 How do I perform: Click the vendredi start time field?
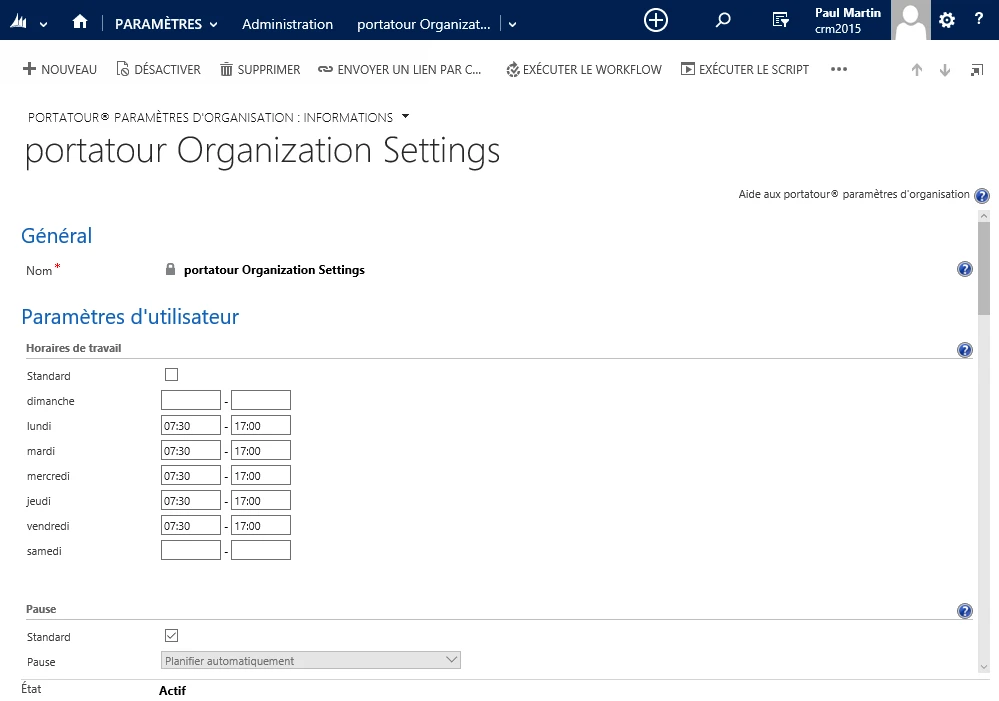click(190, 525)
